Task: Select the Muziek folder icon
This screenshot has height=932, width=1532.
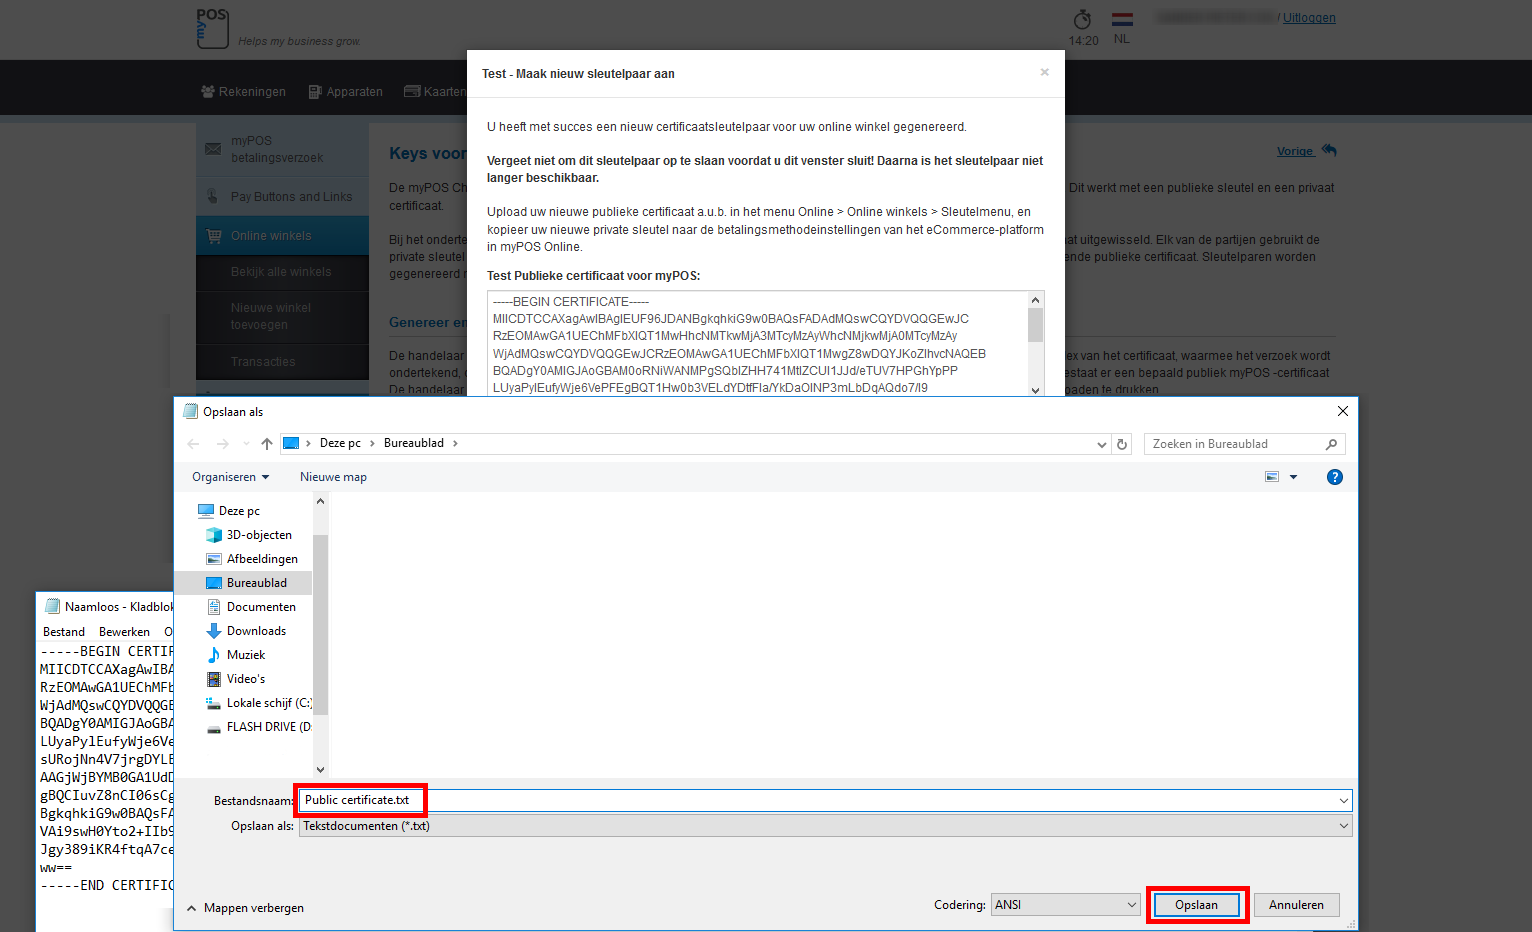Action: click(214, 655)
